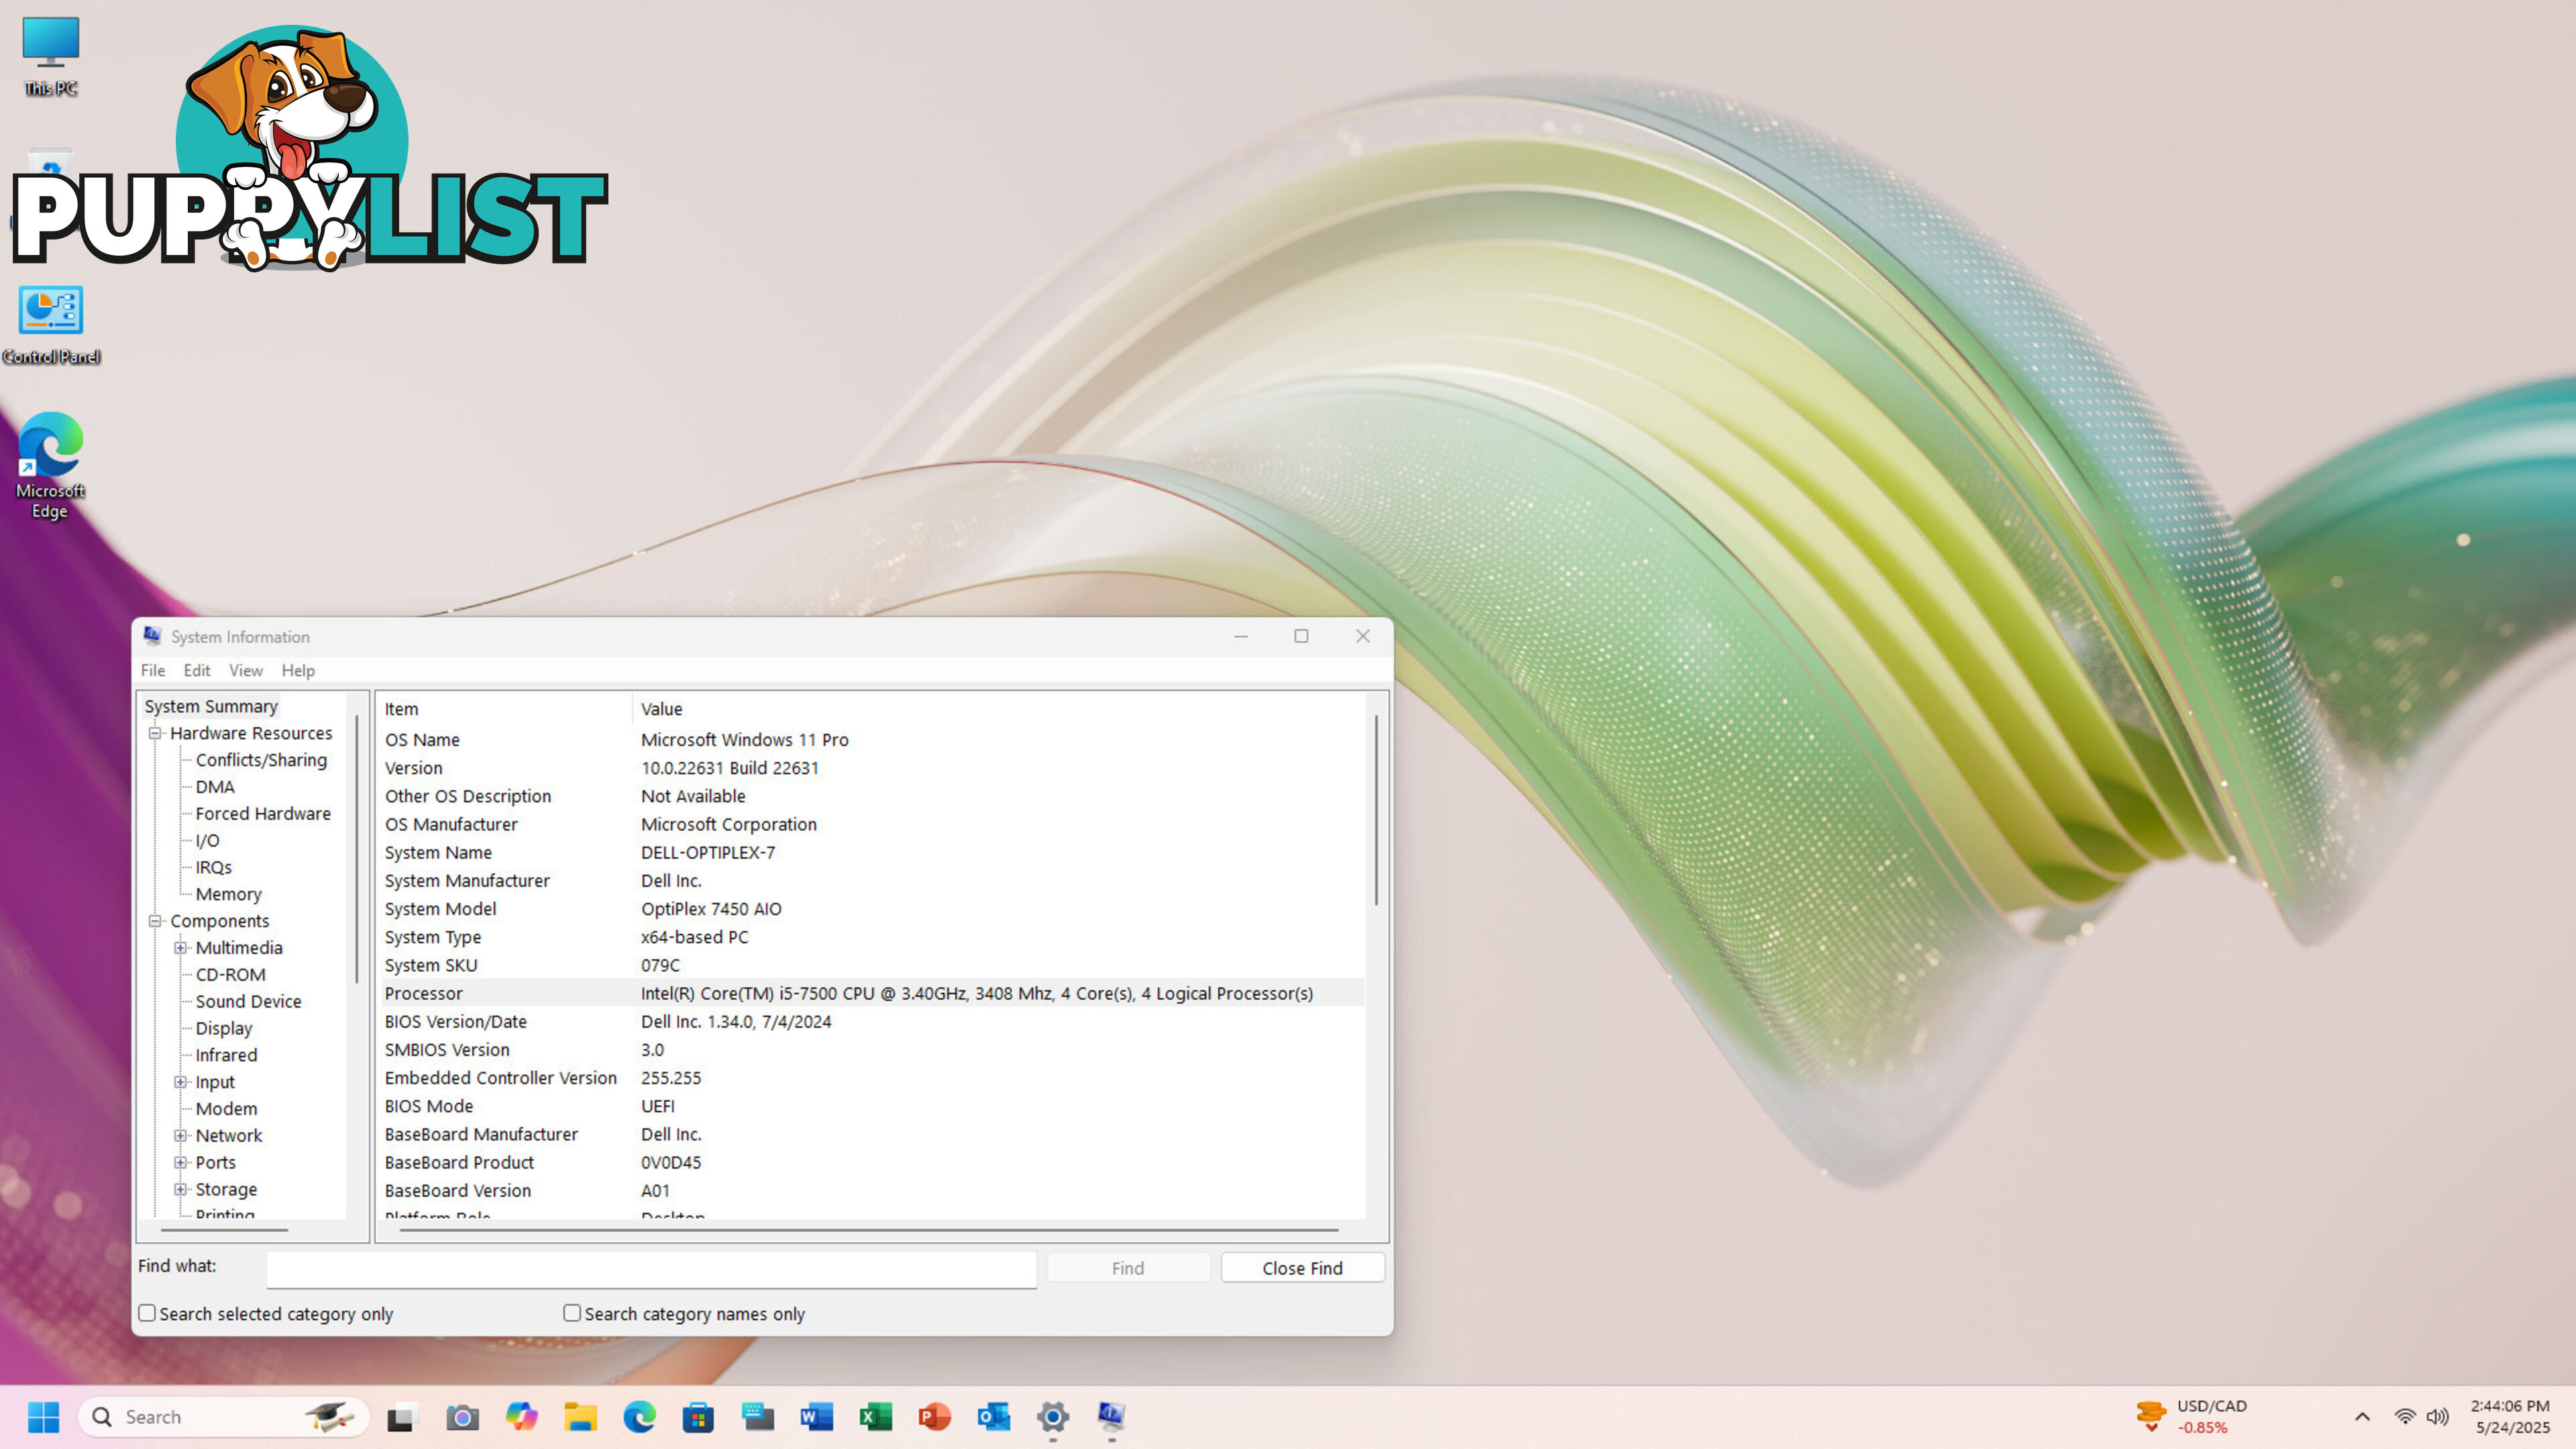
Task: Click the Wi-Fi network tray icon
Action: (x=2405, y=1417)
